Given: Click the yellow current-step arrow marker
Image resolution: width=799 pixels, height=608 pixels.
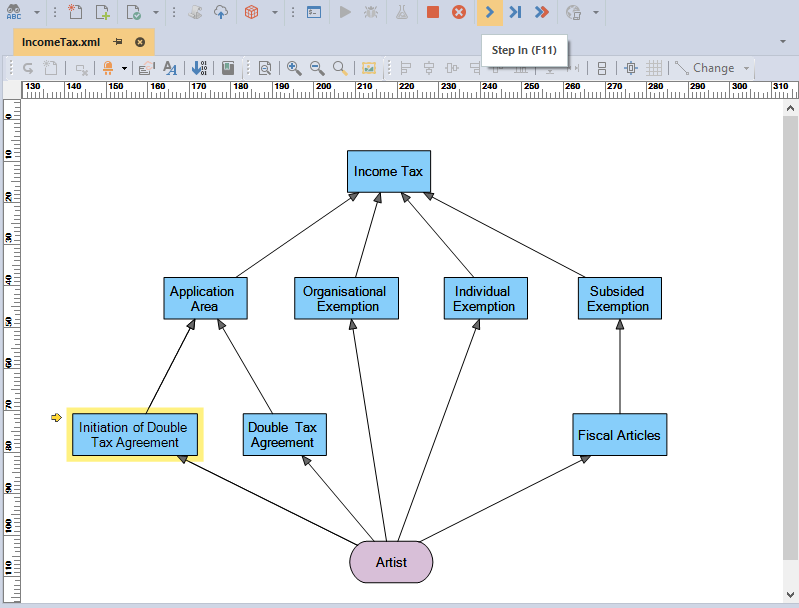Looking at the screenshot, I should pos(56,417).
